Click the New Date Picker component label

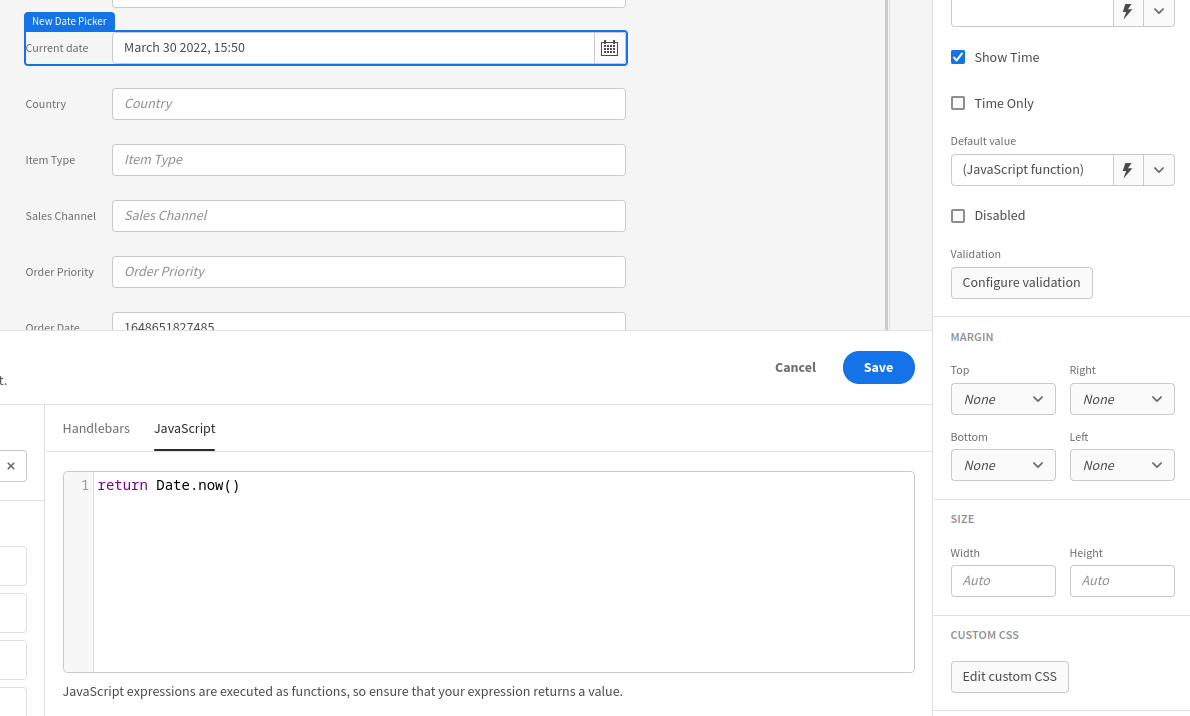[x=69, y=21]
